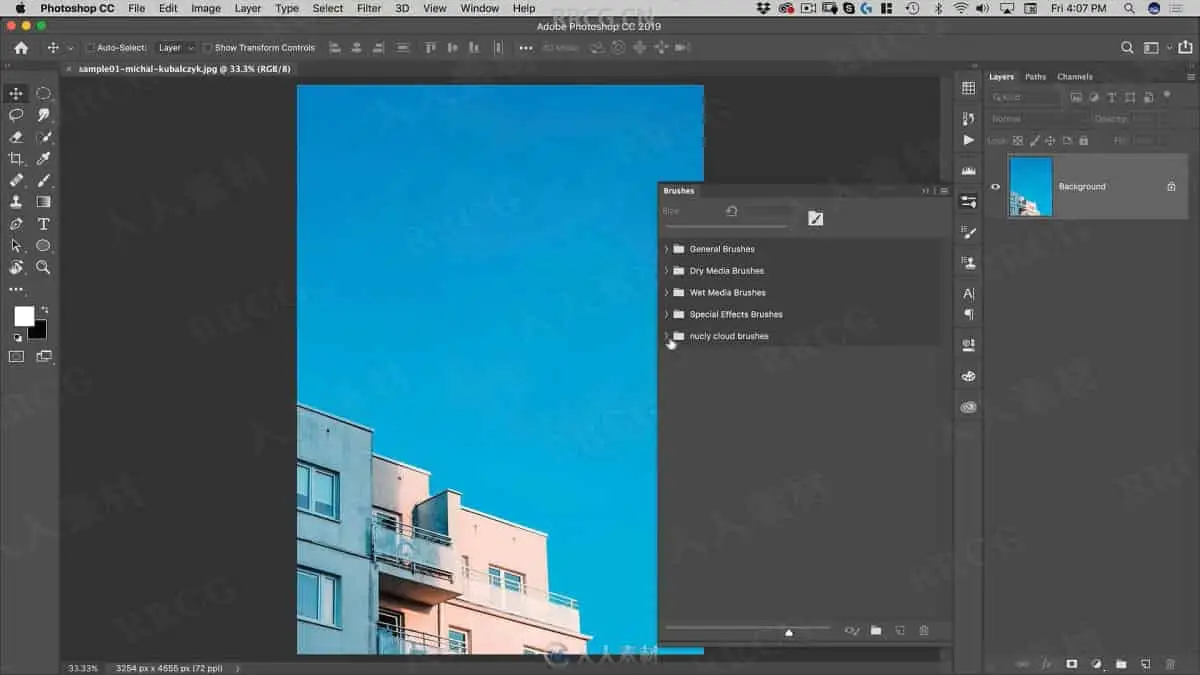Toggle Quick Mask mode button
1200x675 pixels.
tap(17, 356)
